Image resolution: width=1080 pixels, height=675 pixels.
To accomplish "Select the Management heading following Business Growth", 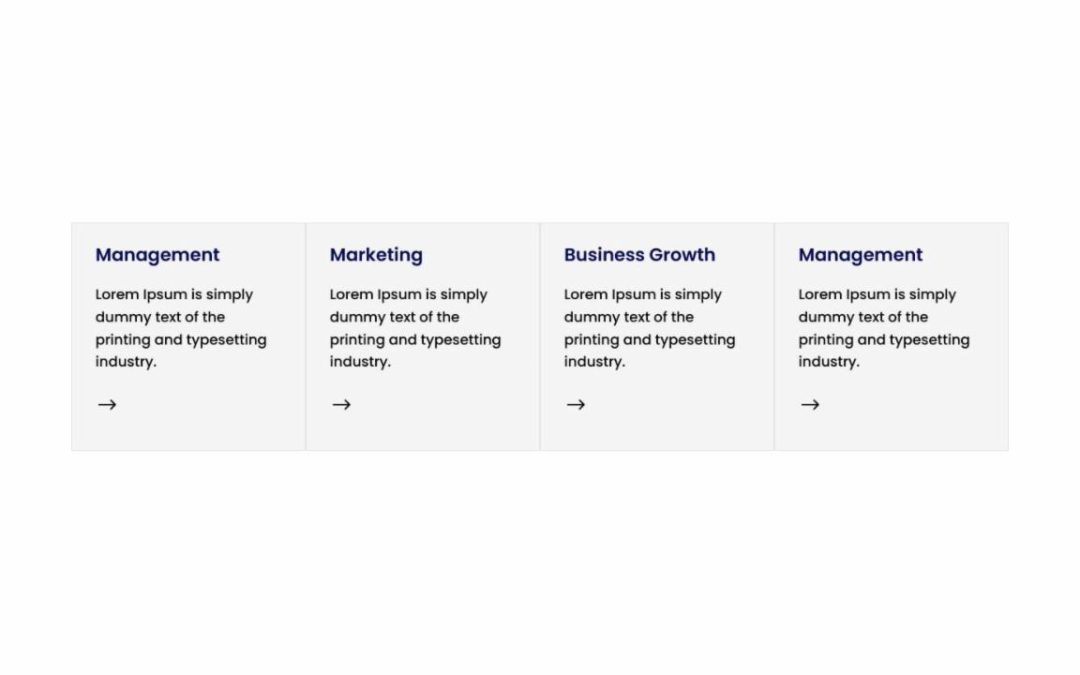I will pos(860,255).
